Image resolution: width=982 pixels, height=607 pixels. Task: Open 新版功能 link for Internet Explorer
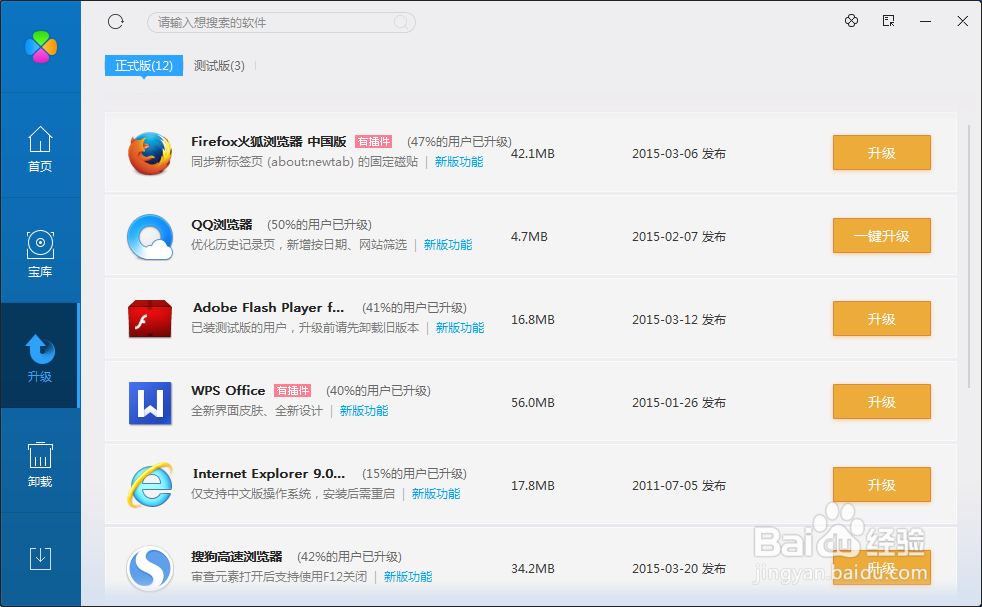click(436, 494)
